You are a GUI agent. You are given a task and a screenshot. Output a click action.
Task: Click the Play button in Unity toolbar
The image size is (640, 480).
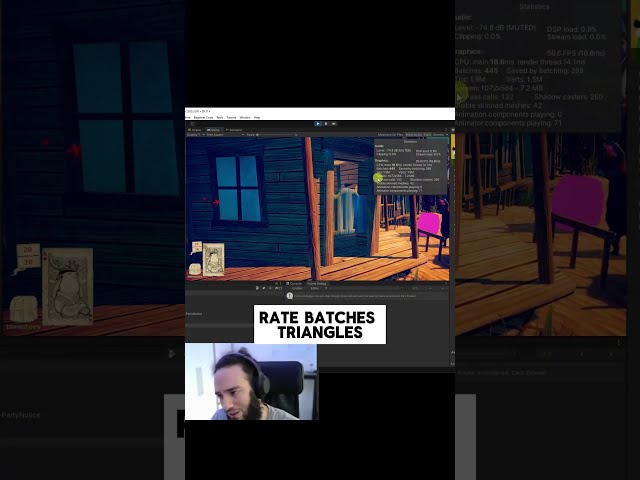[x=318, y=124]
